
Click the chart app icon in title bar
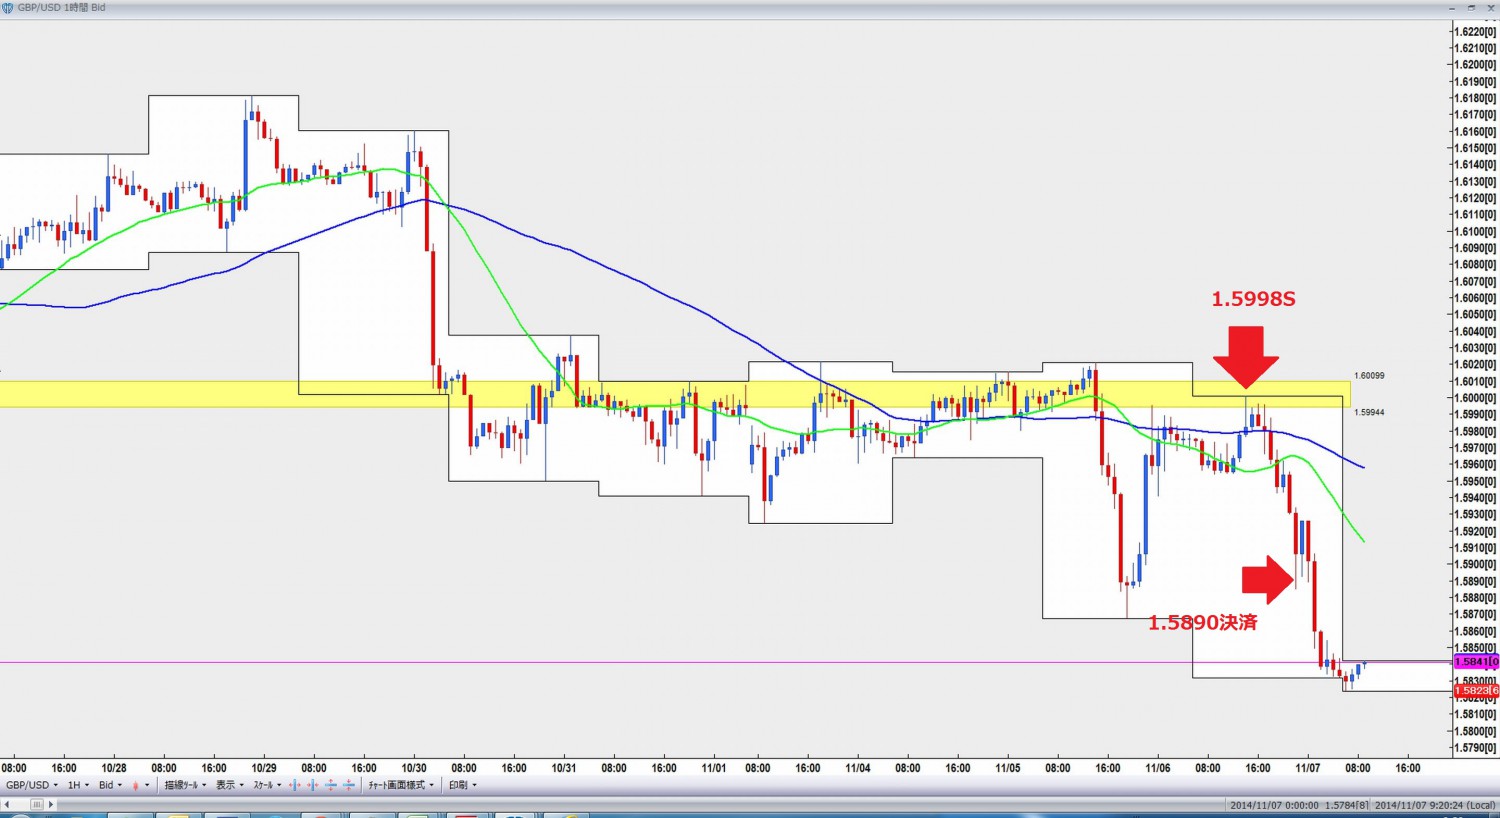pyautogui.click(x=8, y=8)
